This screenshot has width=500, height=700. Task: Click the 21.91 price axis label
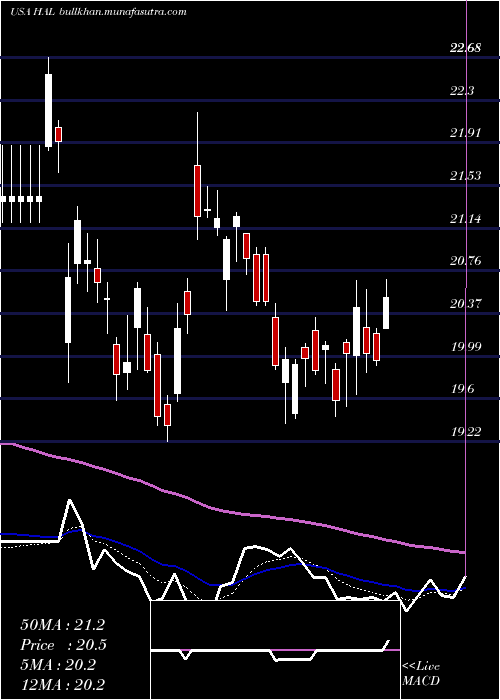pos(466,133)
